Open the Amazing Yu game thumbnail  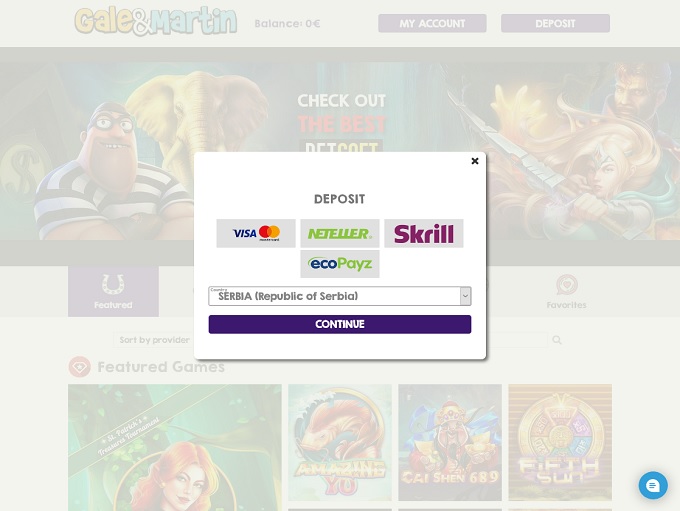[340, 442]
